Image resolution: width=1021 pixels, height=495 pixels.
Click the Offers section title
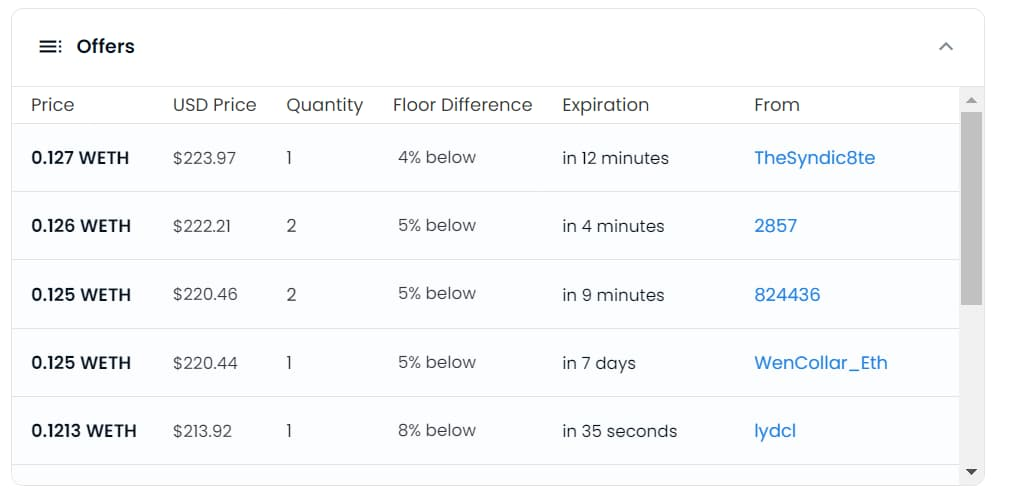click(x=105, y=47)
